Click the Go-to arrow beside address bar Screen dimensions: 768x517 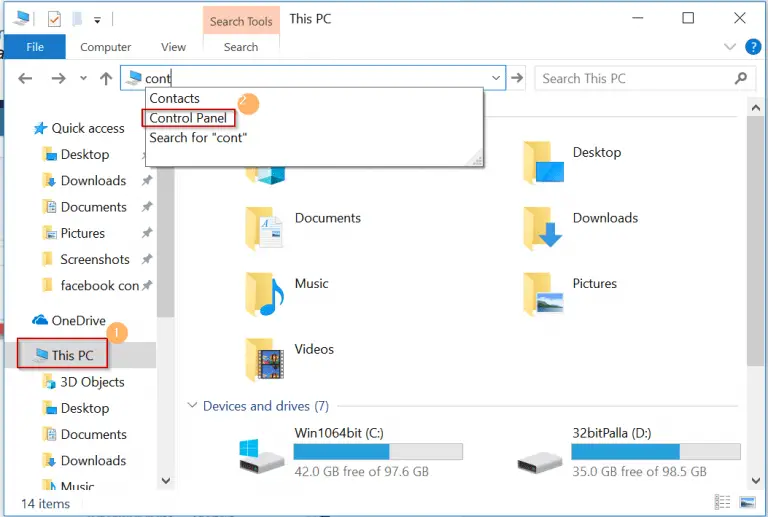coord(517,78)
